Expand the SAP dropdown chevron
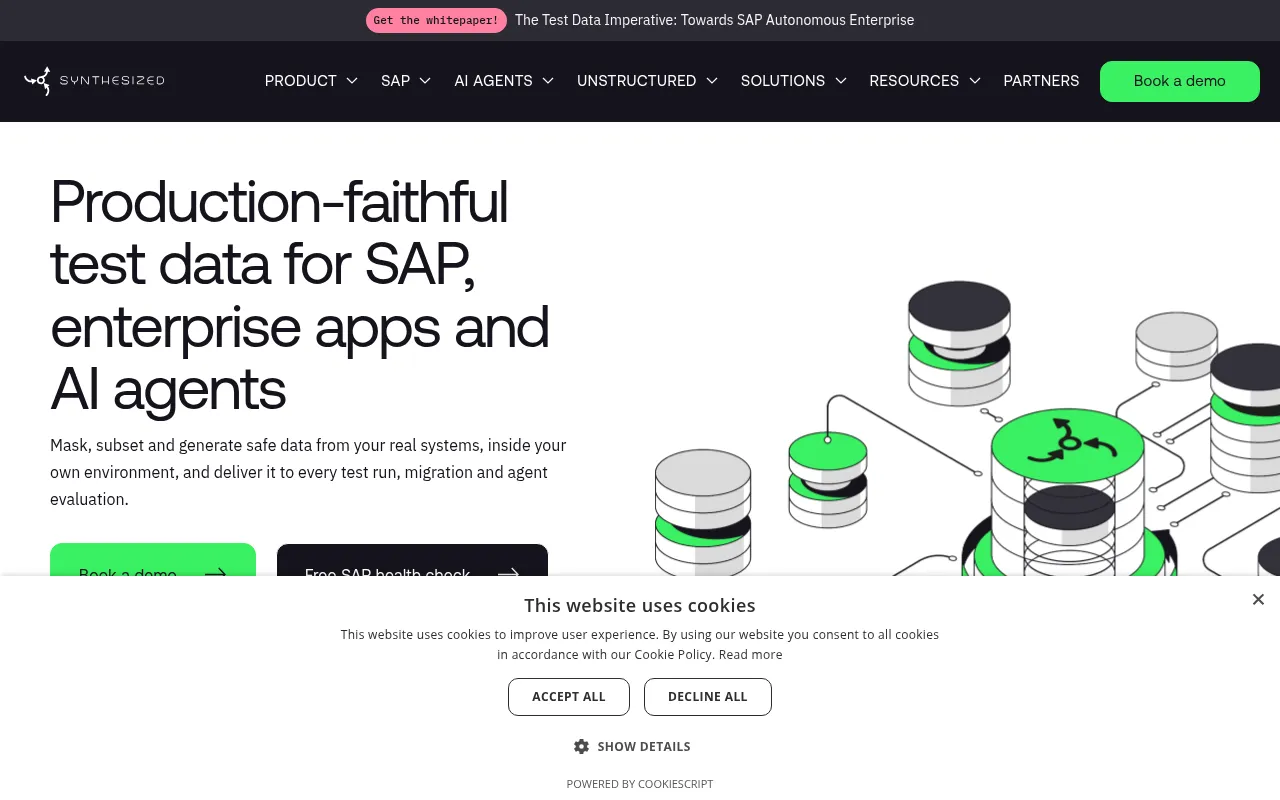The height and width of the screenshot is (800, 1280). [x=425, y=81]
